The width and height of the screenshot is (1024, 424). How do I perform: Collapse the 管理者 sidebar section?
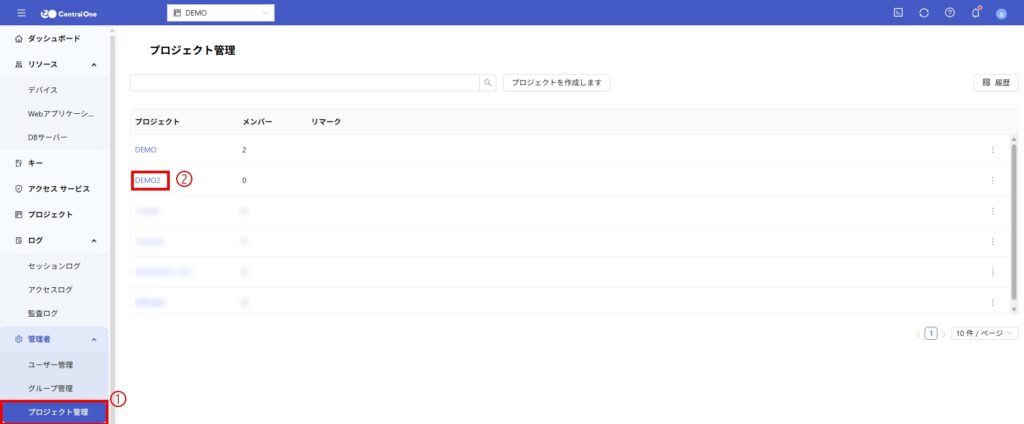pyautogui.click(x=94, y=339)
